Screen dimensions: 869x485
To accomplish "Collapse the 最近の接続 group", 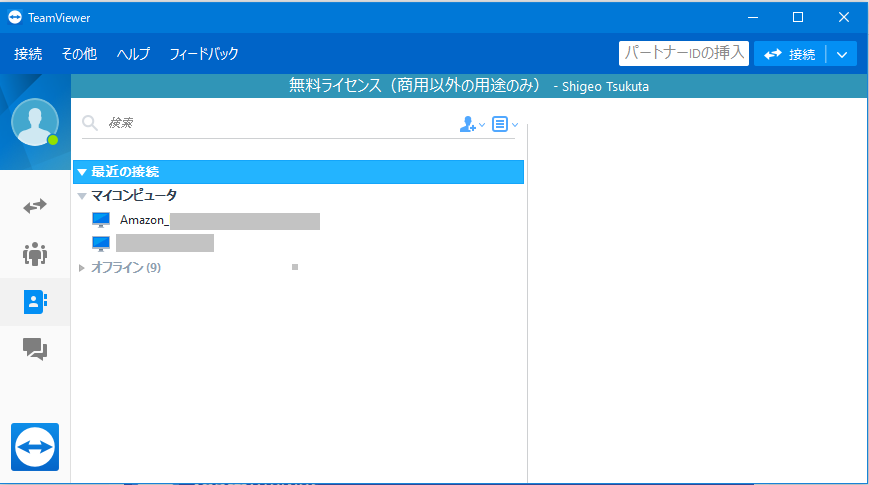I will tap(82, 172).
